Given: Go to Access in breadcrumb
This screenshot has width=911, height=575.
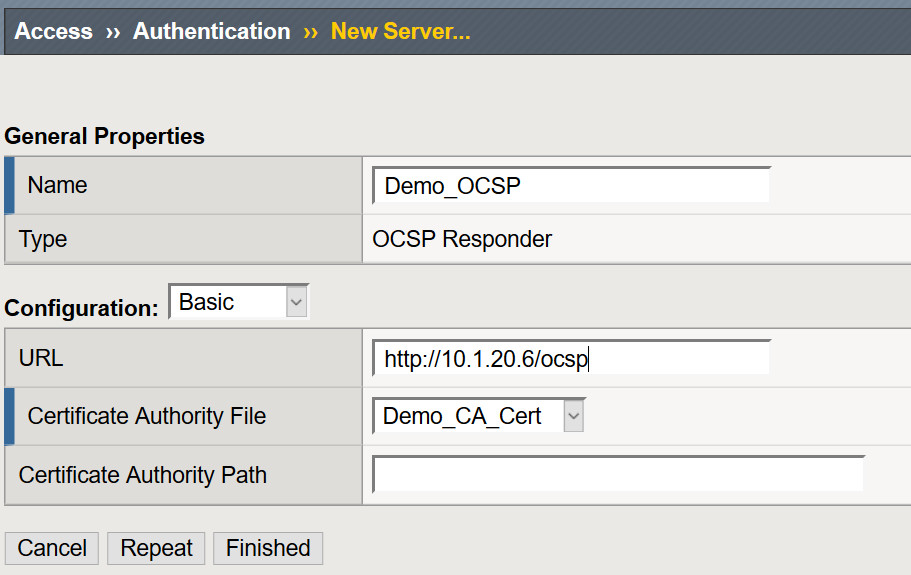Looking at the screenshot, I should coord(53,31).
